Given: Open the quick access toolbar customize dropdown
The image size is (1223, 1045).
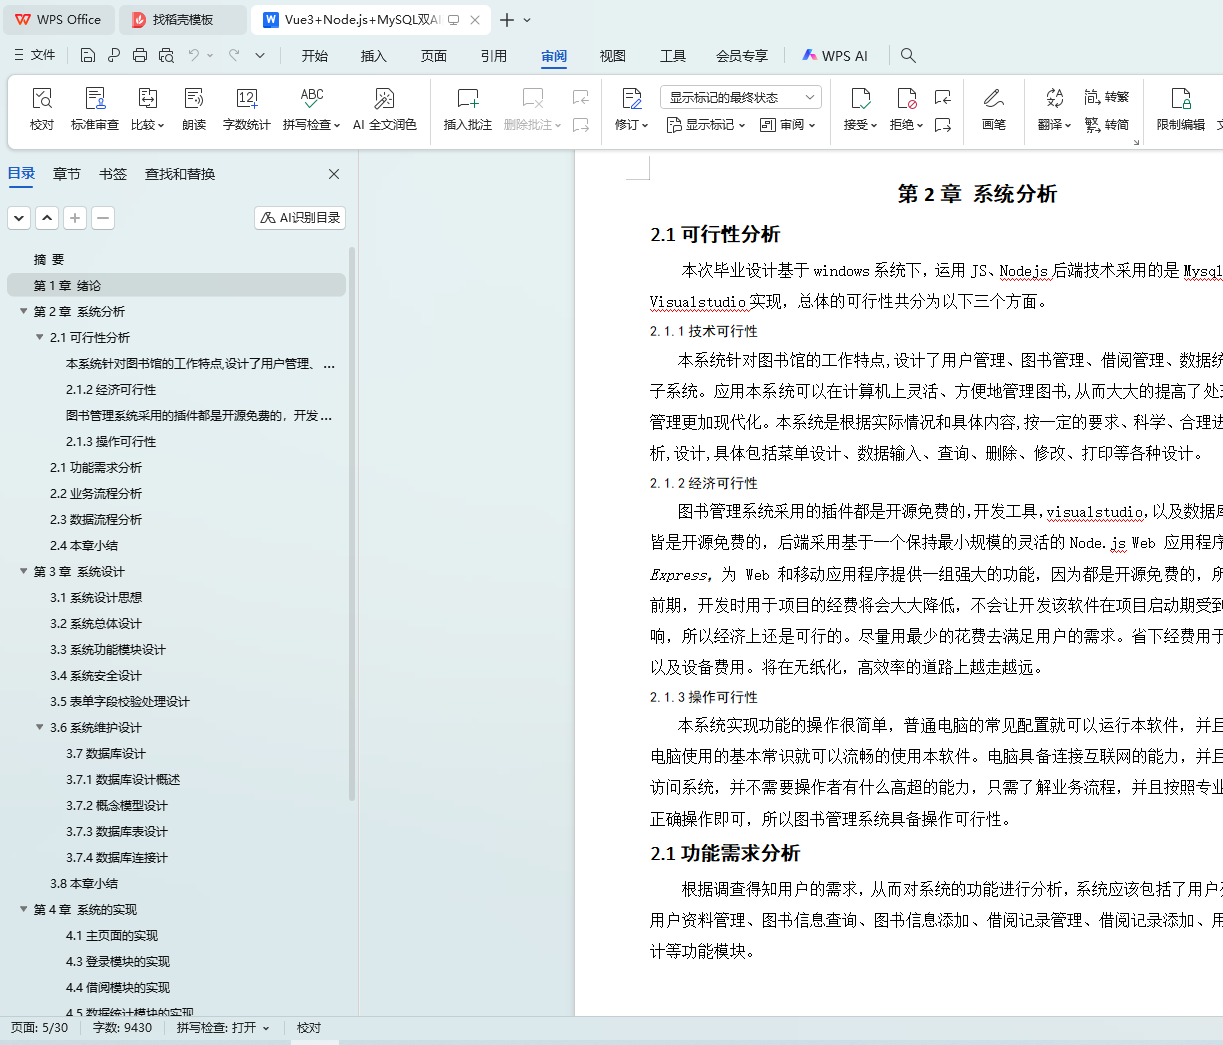Looking at the screenshot, I should point(260,56).
